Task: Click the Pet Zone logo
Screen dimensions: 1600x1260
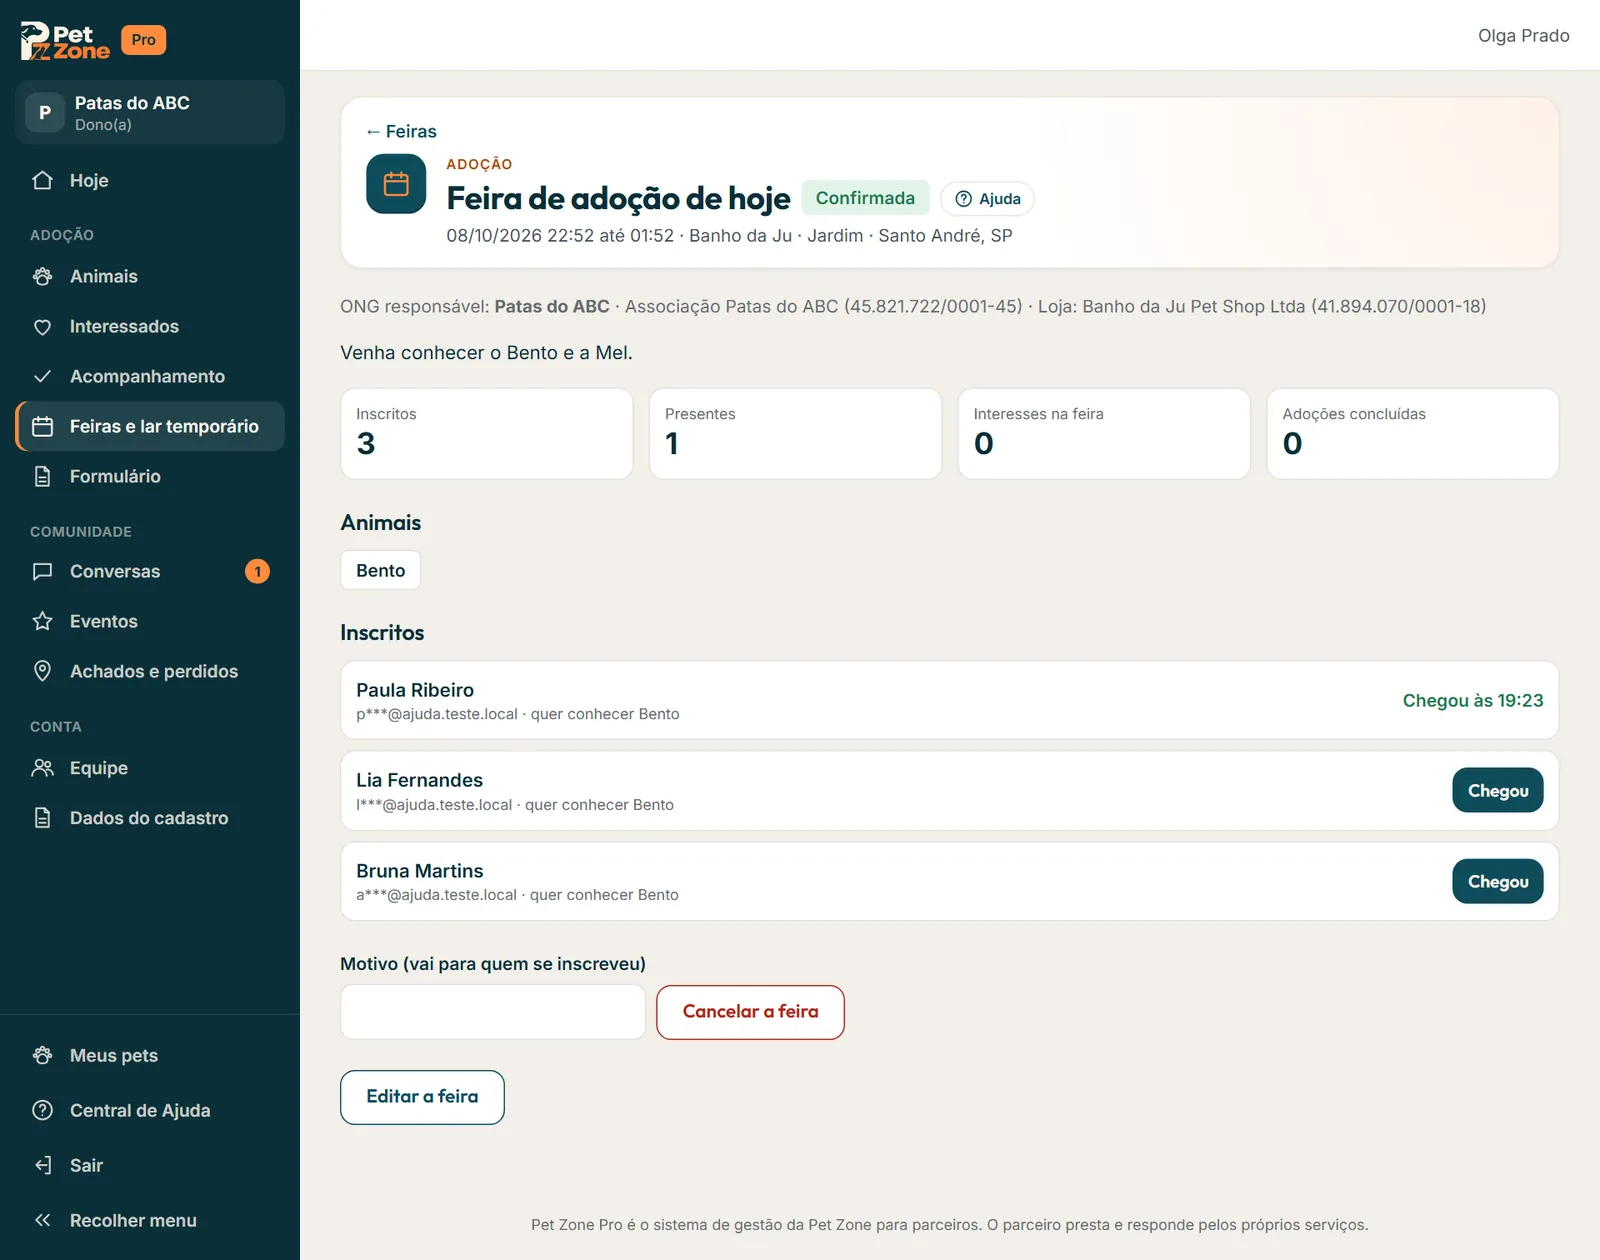Action: pos(65,41)
